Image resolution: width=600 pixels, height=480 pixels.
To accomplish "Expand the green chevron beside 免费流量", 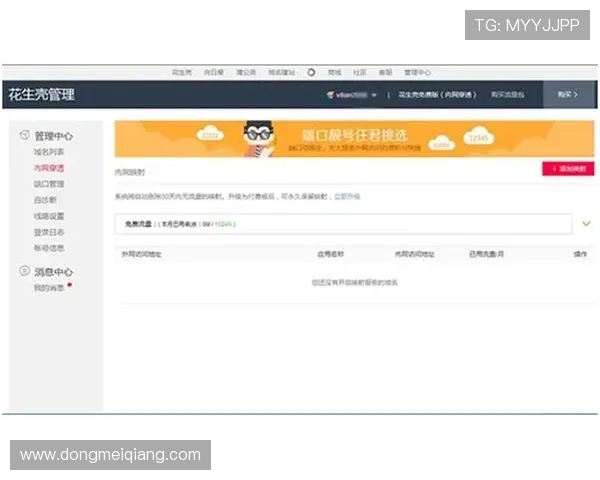I will click(x=586, y=224).
